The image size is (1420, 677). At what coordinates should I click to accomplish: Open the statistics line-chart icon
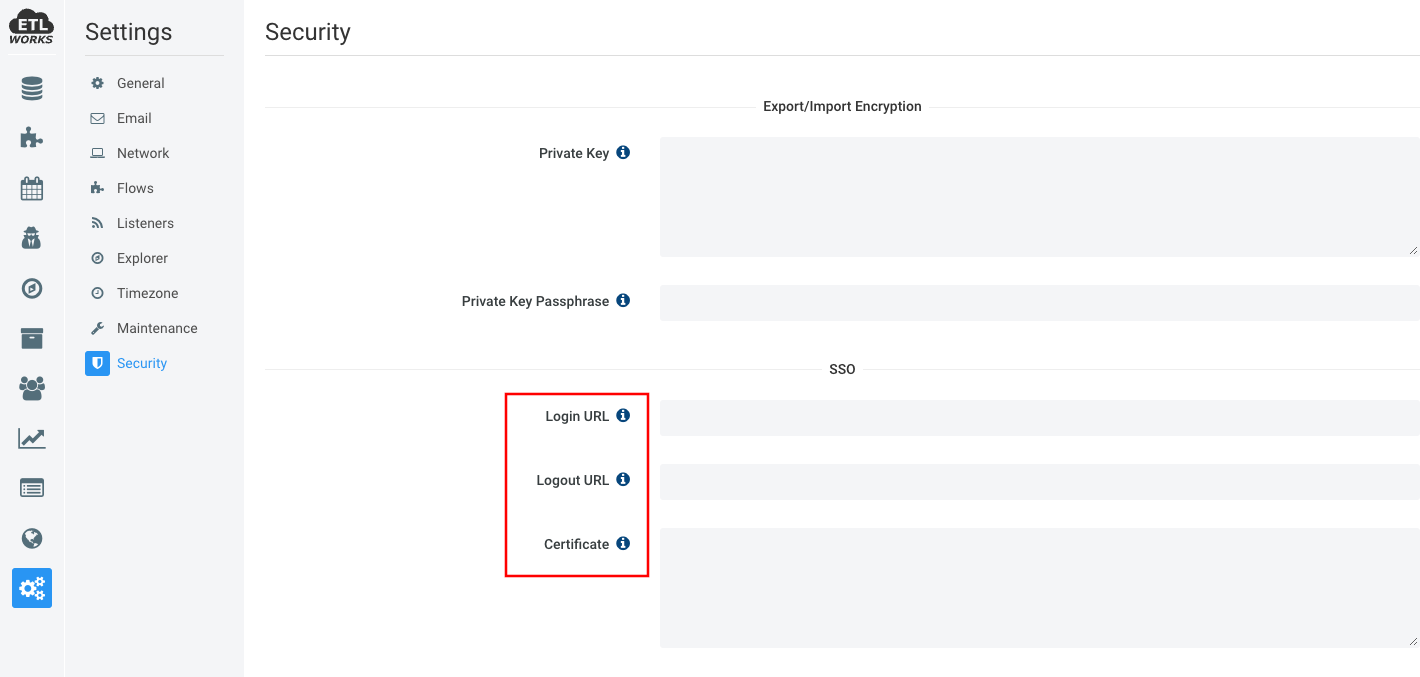point(32,438)
